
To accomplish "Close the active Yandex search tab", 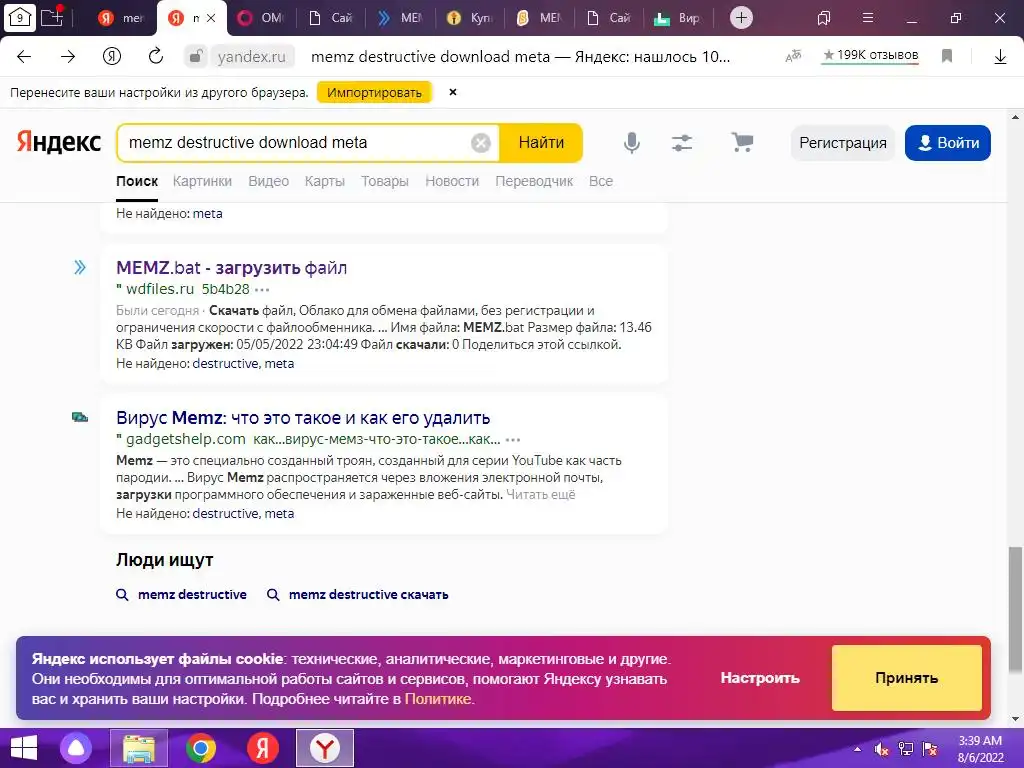I will coord(211,18).
